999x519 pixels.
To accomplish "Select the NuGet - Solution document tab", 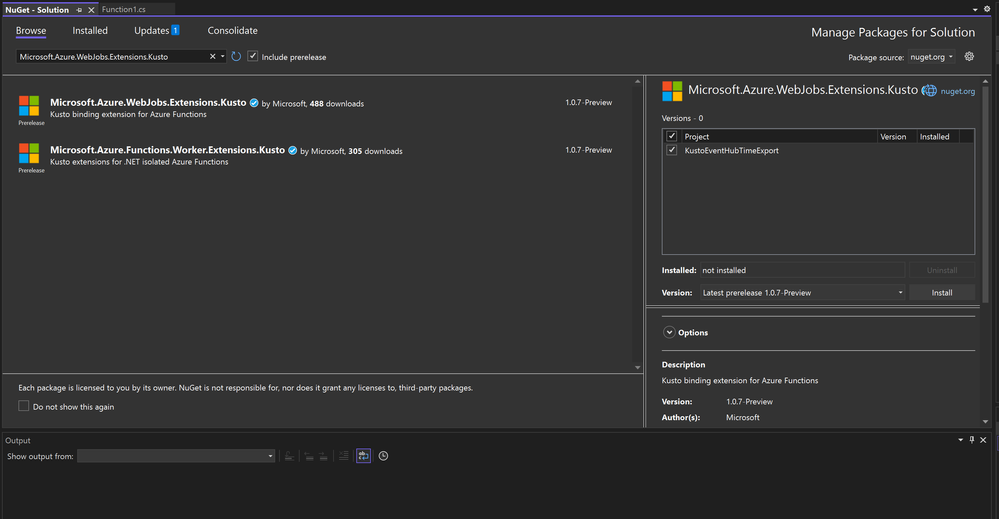I will [x=37, y=10].
